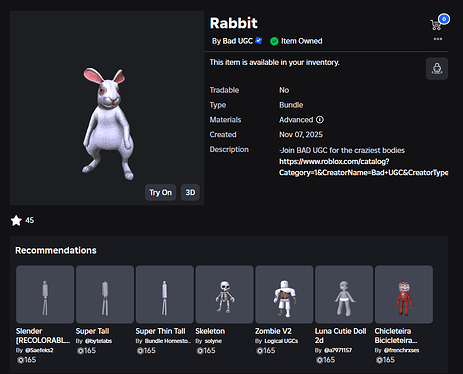The width and height of the screenshot is (463, 374).
Task: Click the Zombie V2 item title
Action: coord(273,331)
